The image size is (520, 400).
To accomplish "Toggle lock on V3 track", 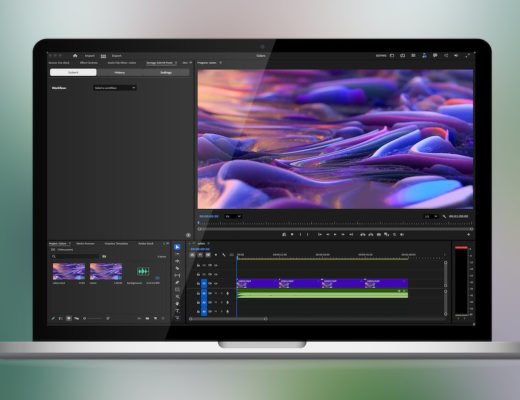I will (198, 265).
